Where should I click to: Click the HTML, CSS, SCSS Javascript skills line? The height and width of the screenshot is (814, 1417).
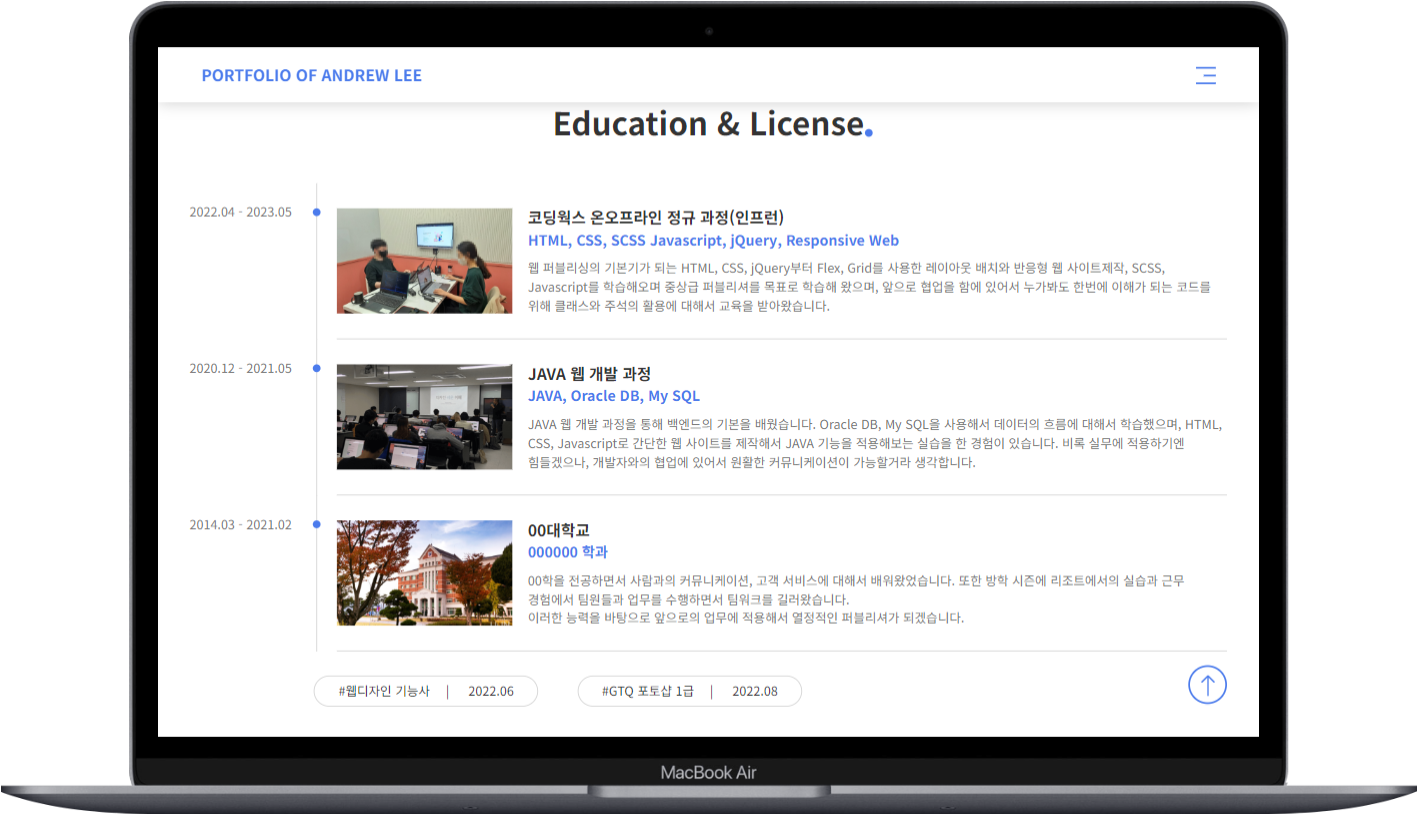(x=713, y=241)
